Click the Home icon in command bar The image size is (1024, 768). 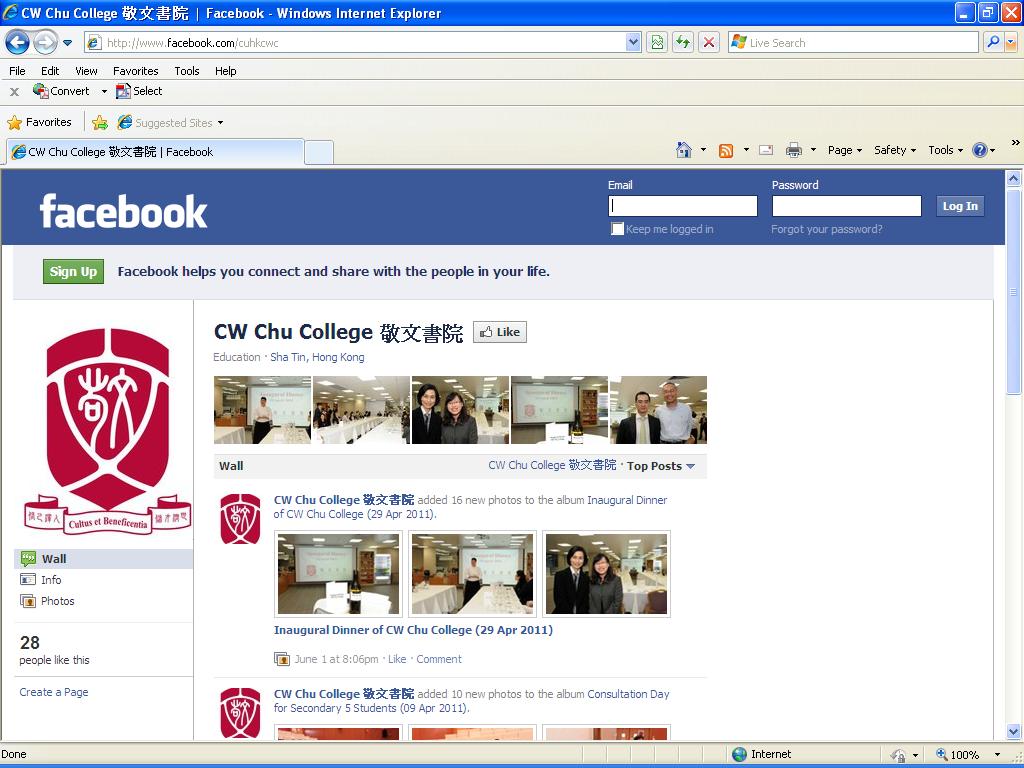[684, 150]
